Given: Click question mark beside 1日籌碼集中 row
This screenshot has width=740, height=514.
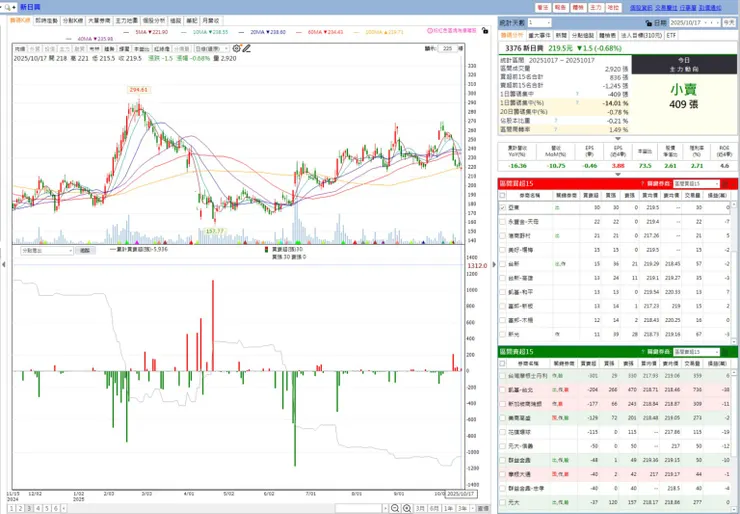Looking at the screenshot, I should 577,94.
